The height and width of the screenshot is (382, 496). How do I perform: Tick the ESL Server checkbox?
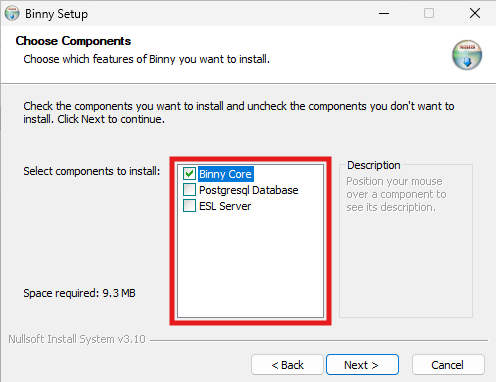point(189,206)
